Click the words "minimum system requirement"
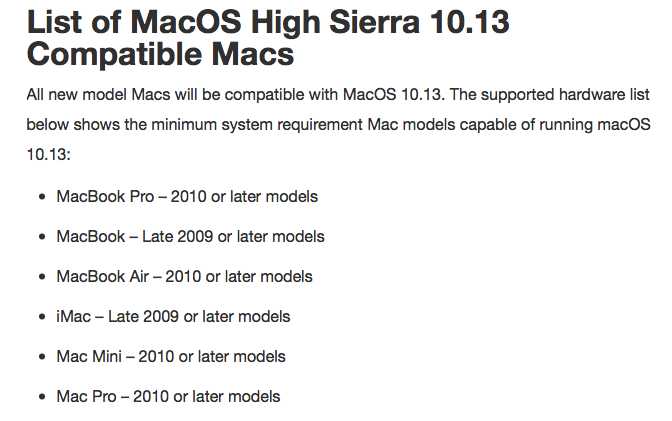 [257, 124]
